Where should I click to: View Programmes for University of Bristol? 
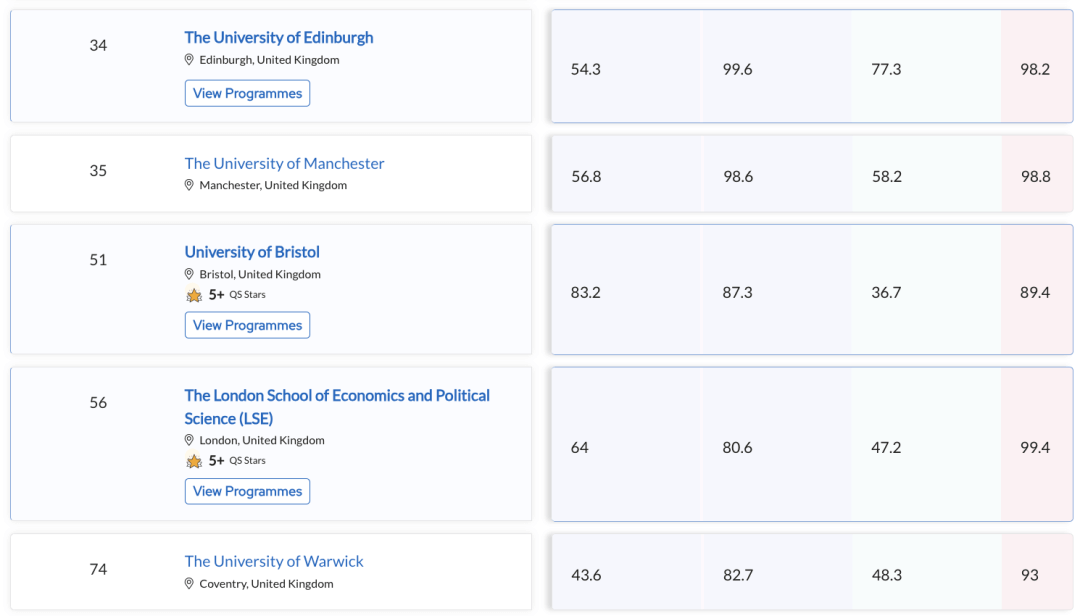tap(247, 325)
